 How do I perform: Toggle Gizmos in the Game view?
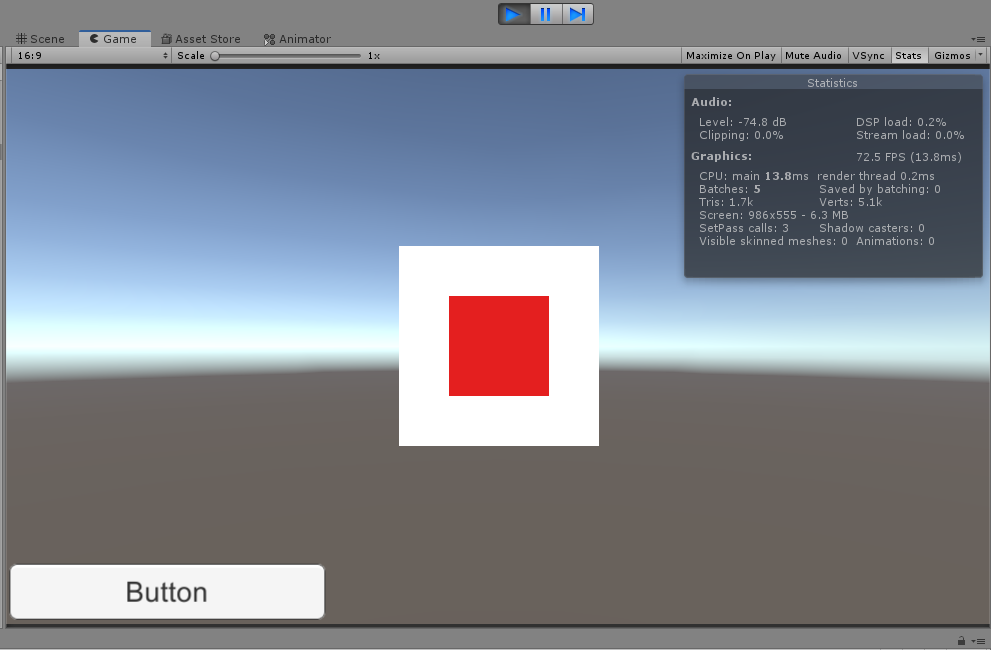[x=952, y=56]
